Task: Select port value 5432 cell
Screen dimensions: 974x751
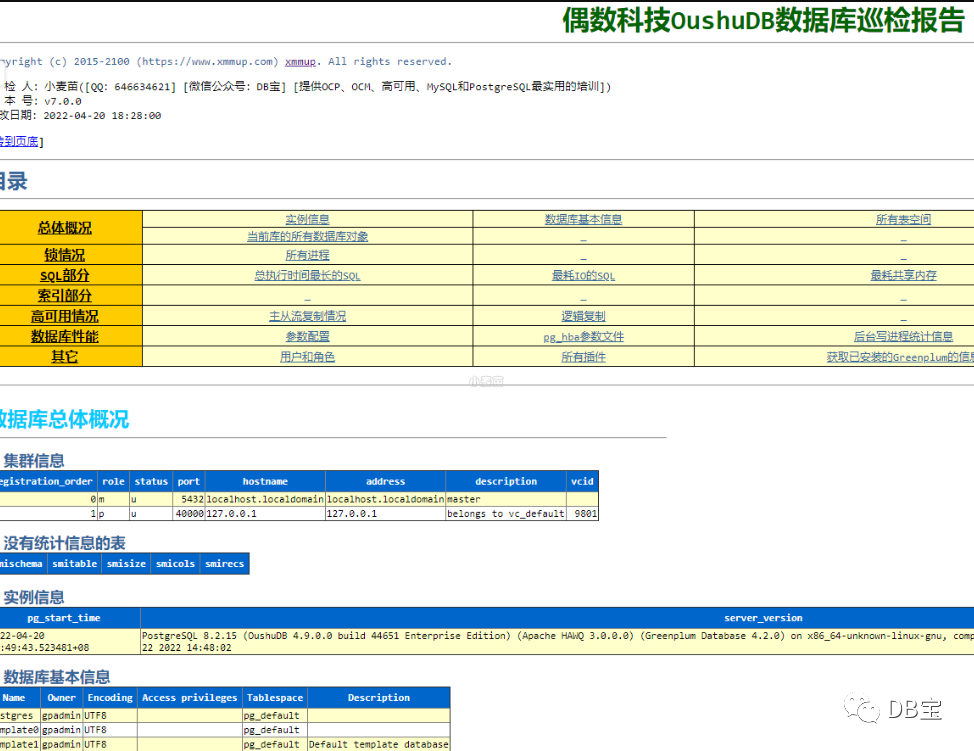Action: pyautogui.click(x=189, y=499)
